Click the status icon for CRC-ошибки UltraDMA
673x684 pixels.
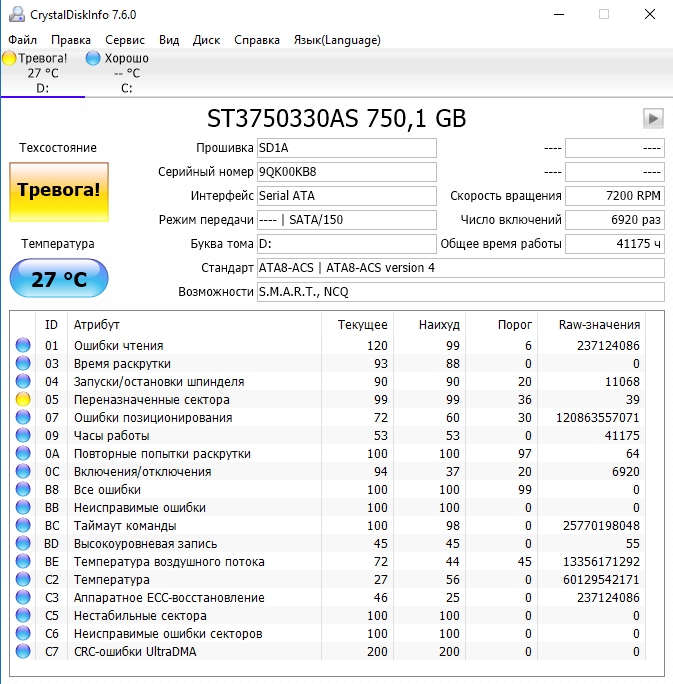pos(23,651)
